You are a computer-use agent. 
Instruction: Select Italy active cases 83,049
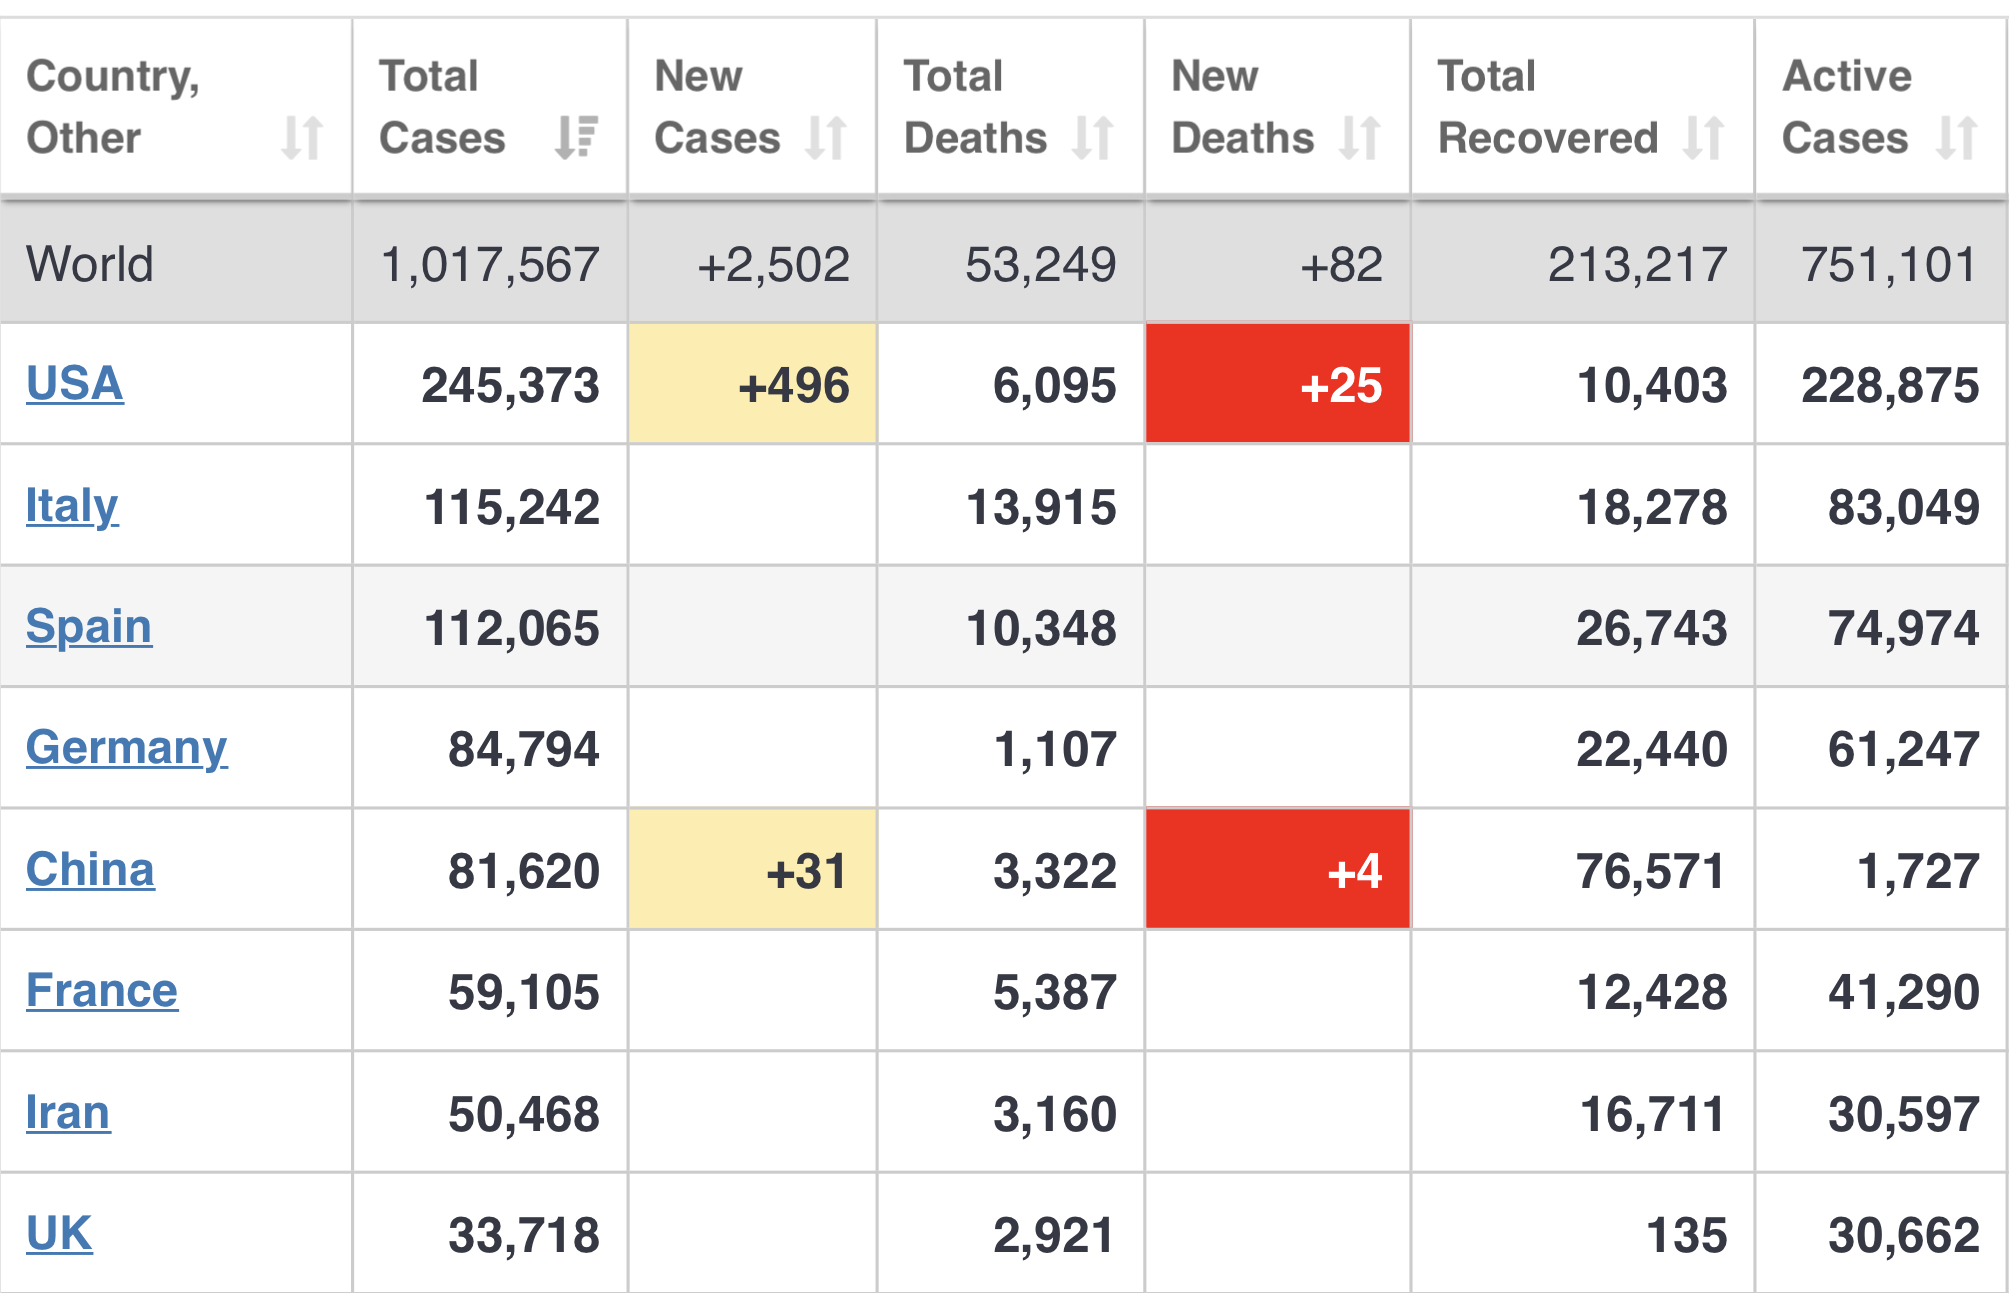click(1904, 507)
